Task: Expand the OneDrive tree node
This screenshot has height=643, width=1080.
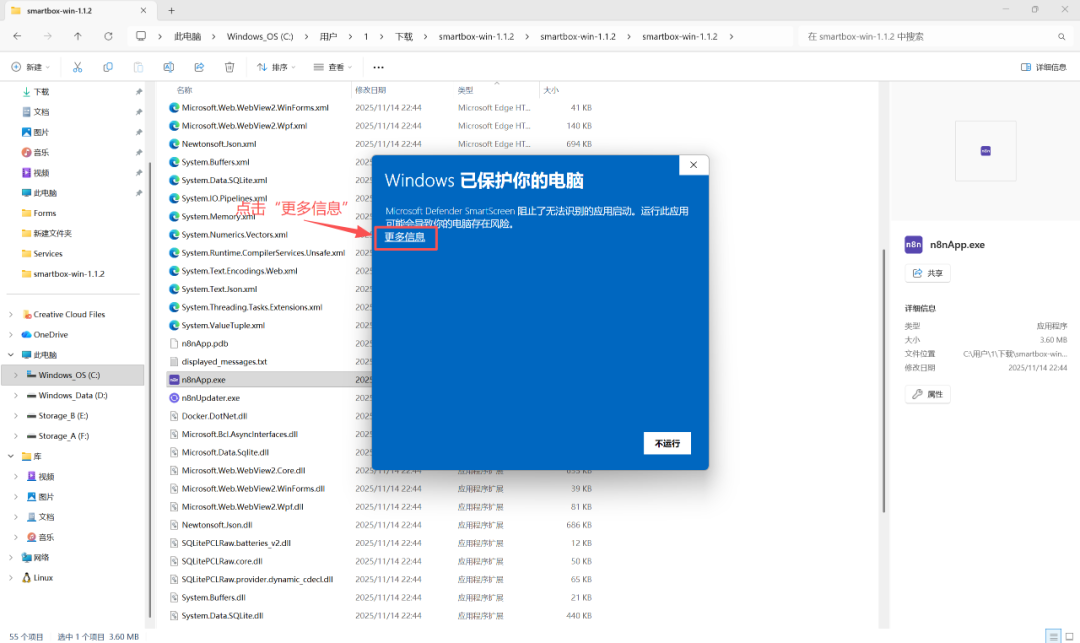Action: [11, 335]
